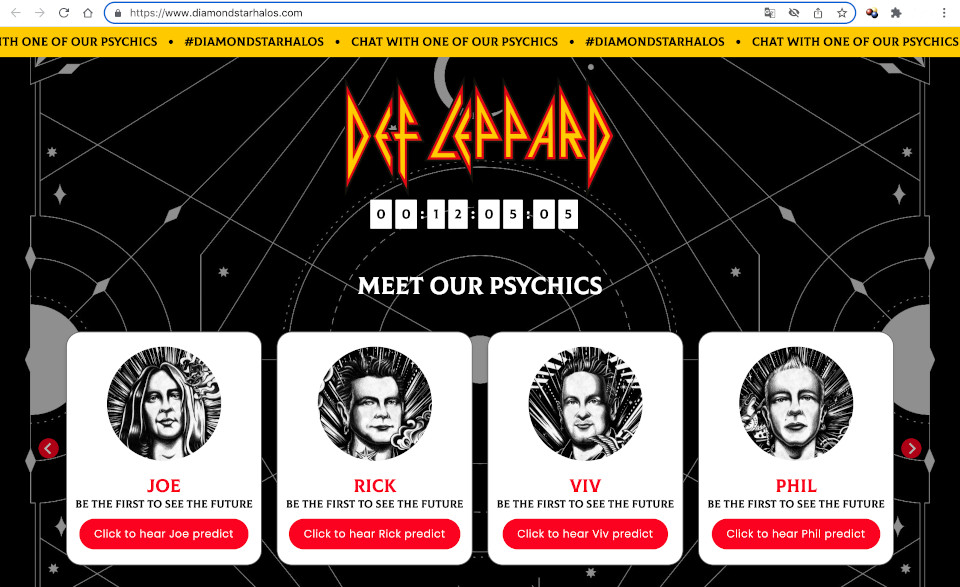Go to browser home icon
The image size is (960, 587).
tap(88, 13)
